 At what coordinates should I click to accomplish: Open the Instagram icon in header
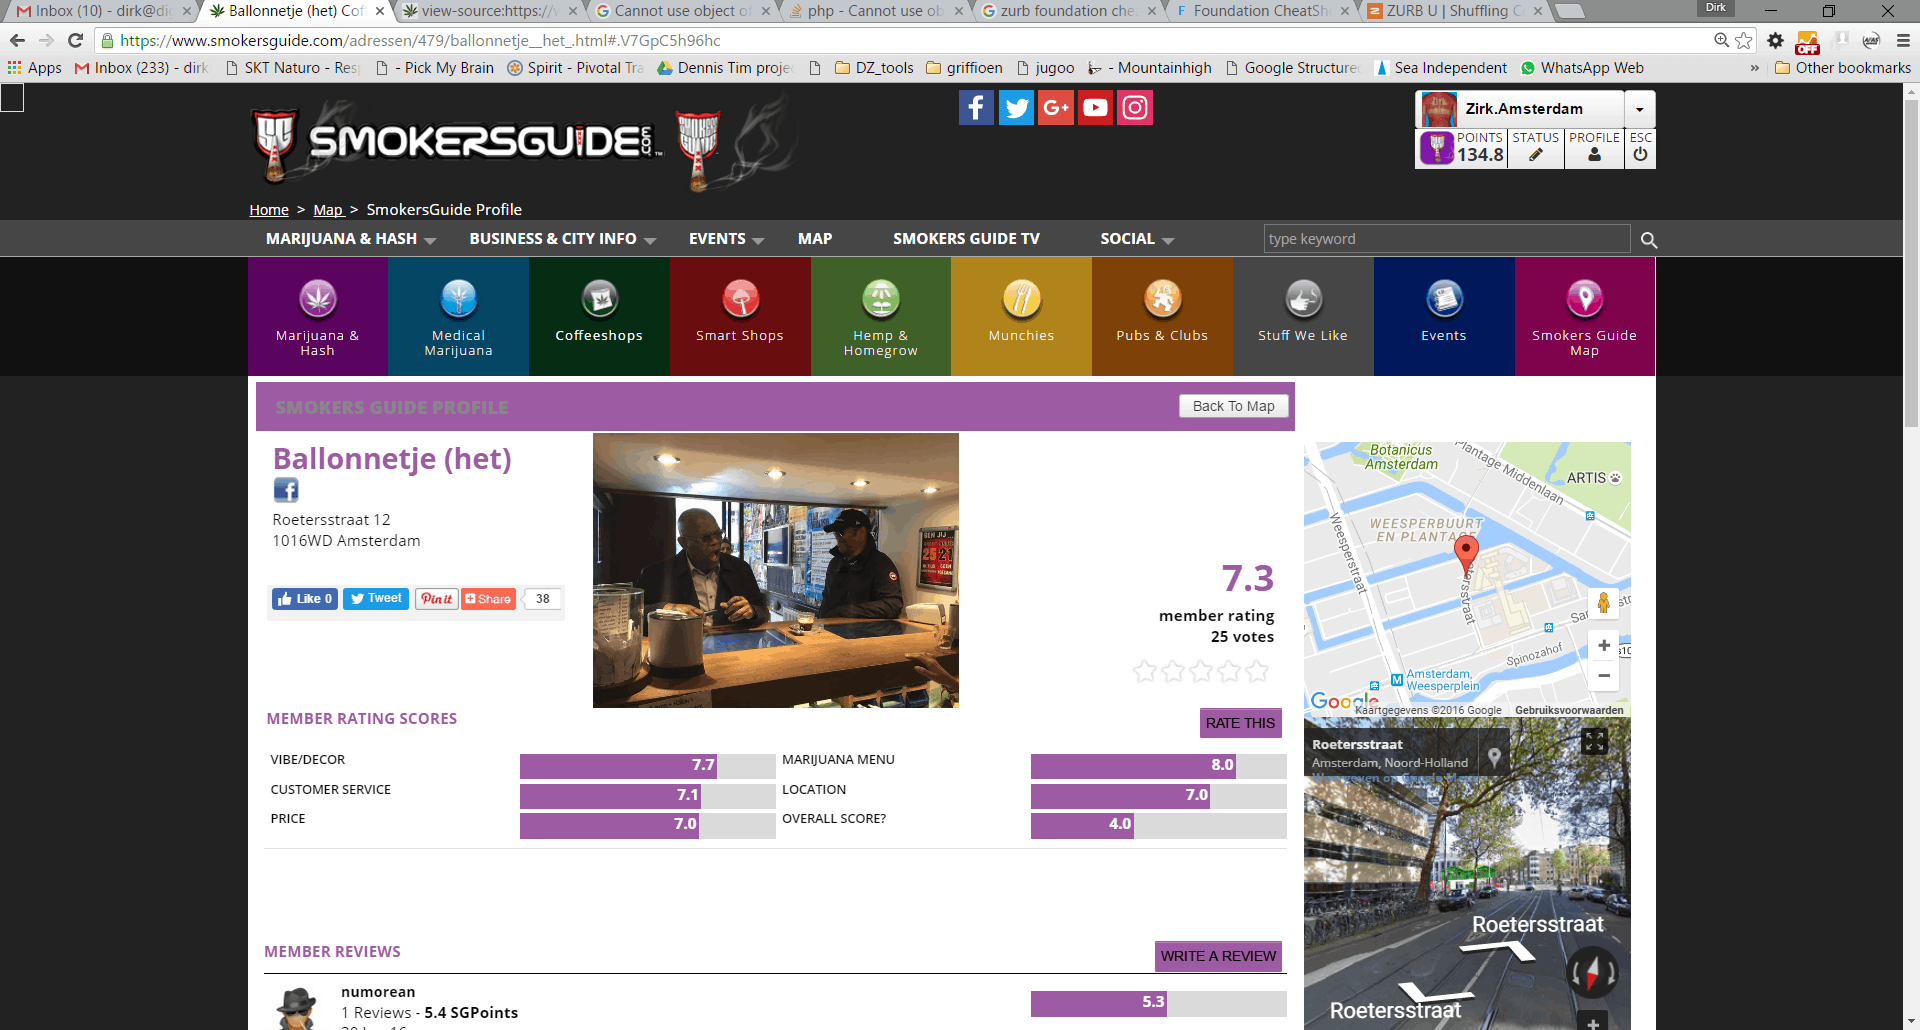1135,107
